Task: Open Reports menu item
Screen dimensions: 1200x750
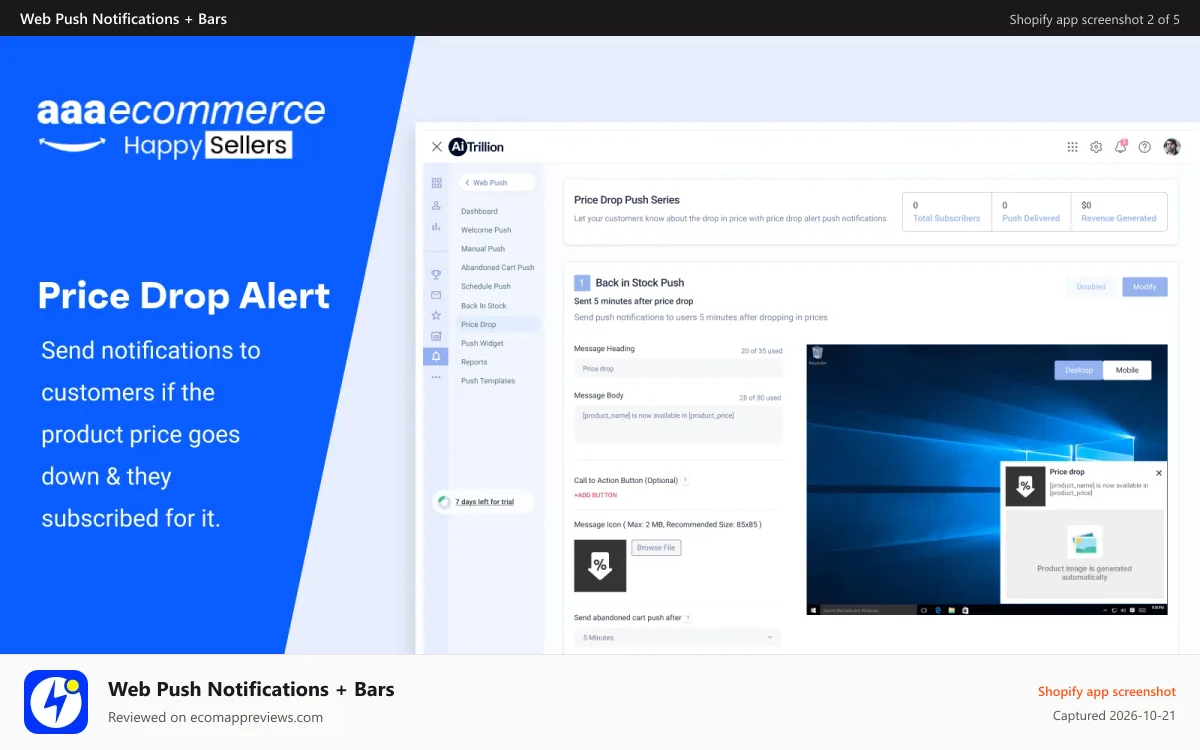Action: [x=474, y=362]
